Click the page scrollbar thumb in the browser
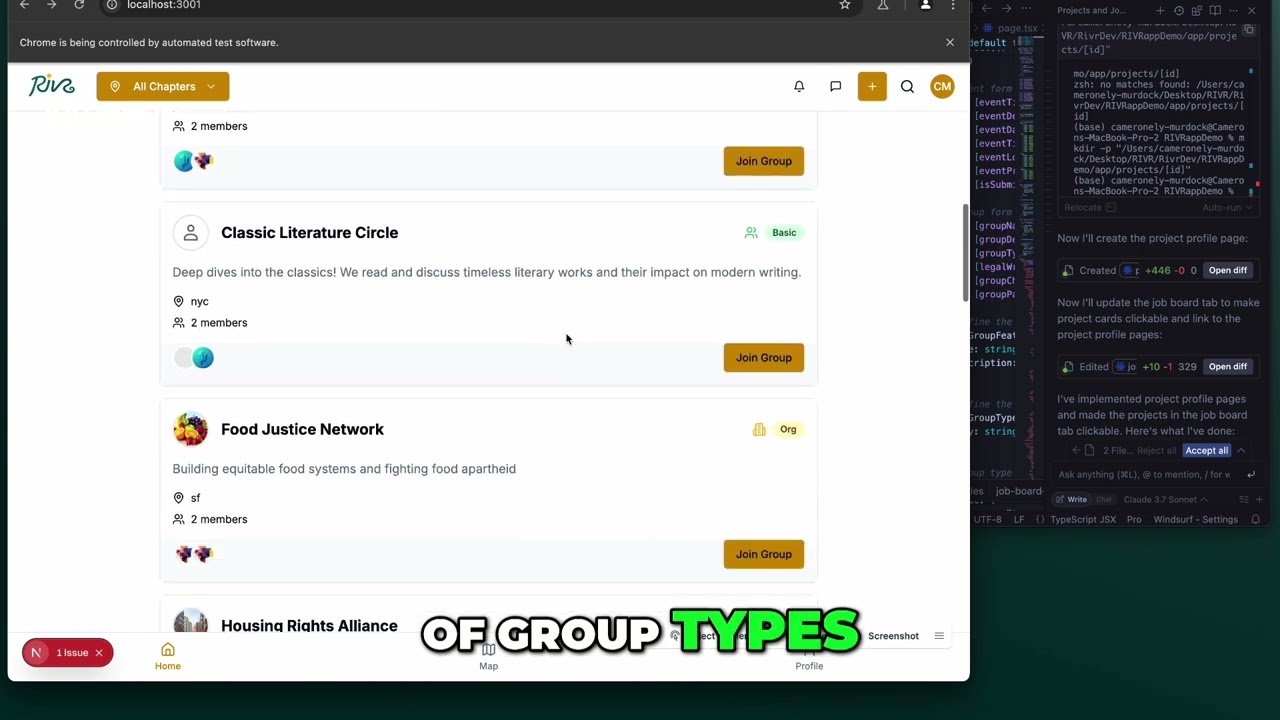Screen dimensions: 1280x720 tap(965, 253)
